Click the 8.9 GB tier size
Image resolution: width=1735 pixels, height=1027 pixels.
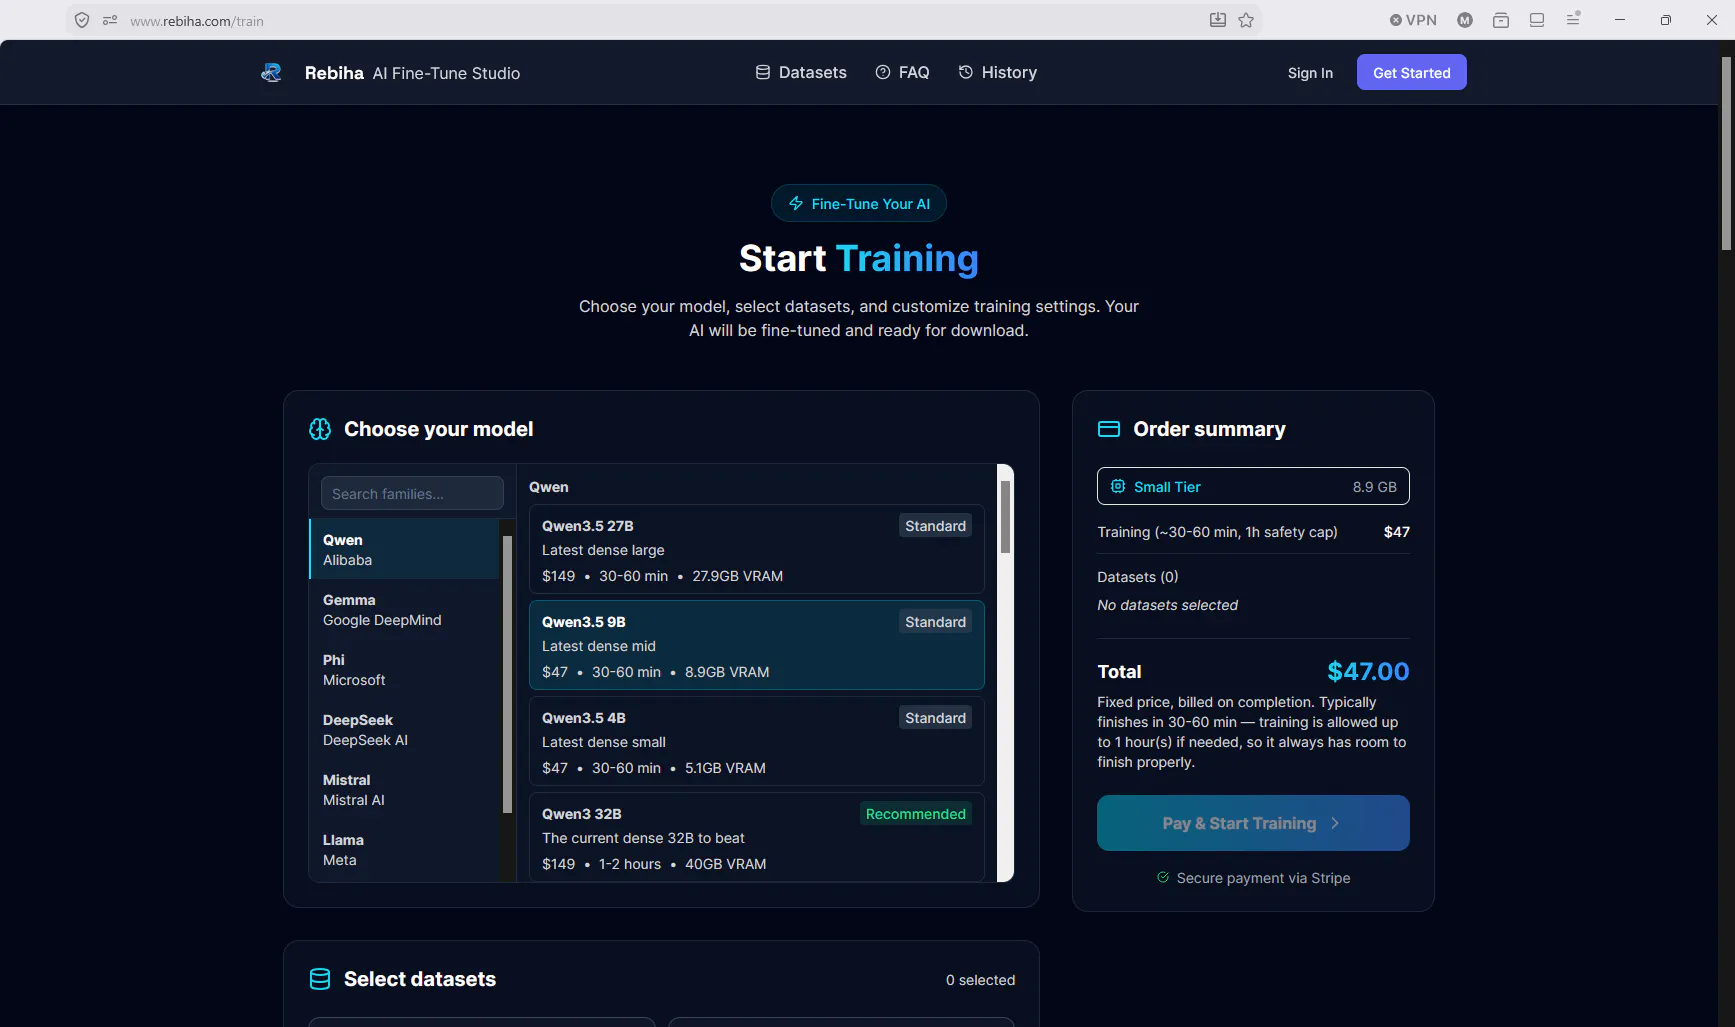tap(1375, 487)
